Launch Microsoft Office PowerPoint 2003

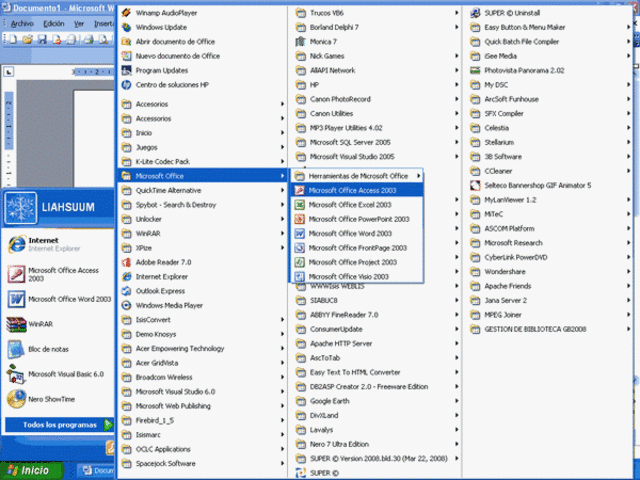point(356,219)
